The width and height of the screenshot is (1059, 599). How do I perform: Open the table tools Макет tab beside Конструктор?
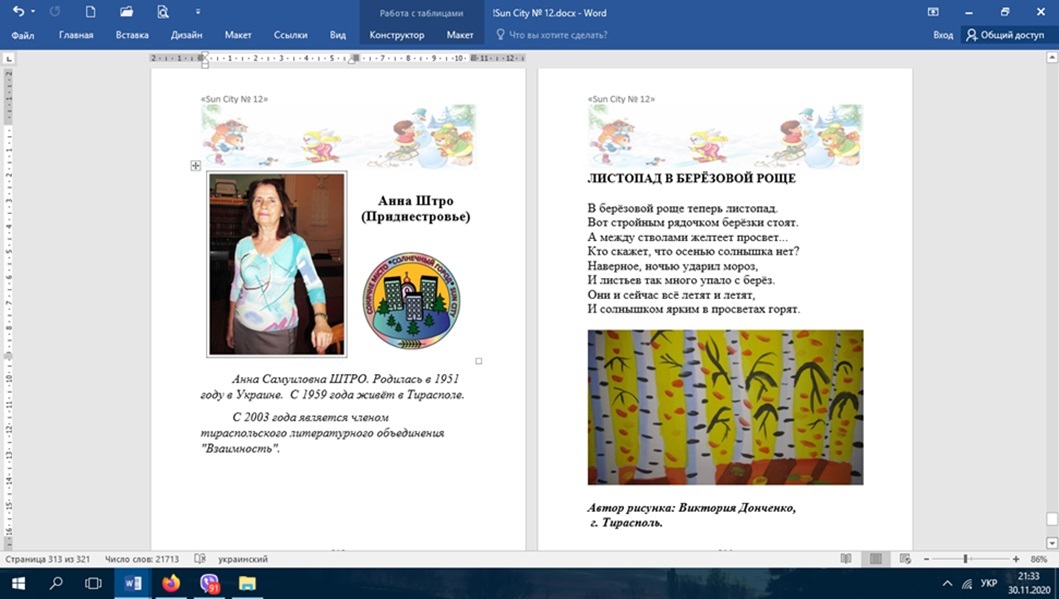(x=460, y=35)
